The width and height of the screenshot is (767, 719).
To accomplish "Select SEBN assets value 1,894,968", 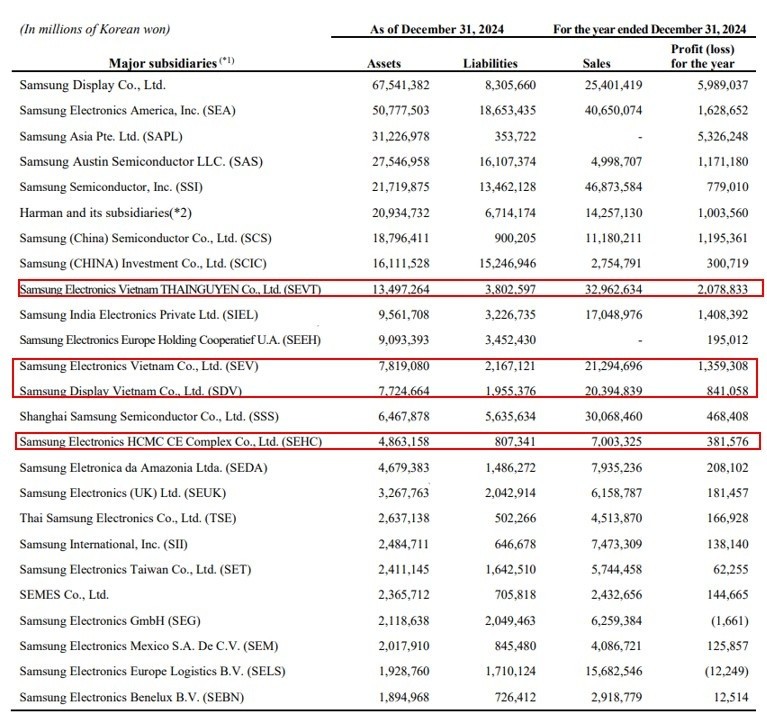I will pos(404,697).
